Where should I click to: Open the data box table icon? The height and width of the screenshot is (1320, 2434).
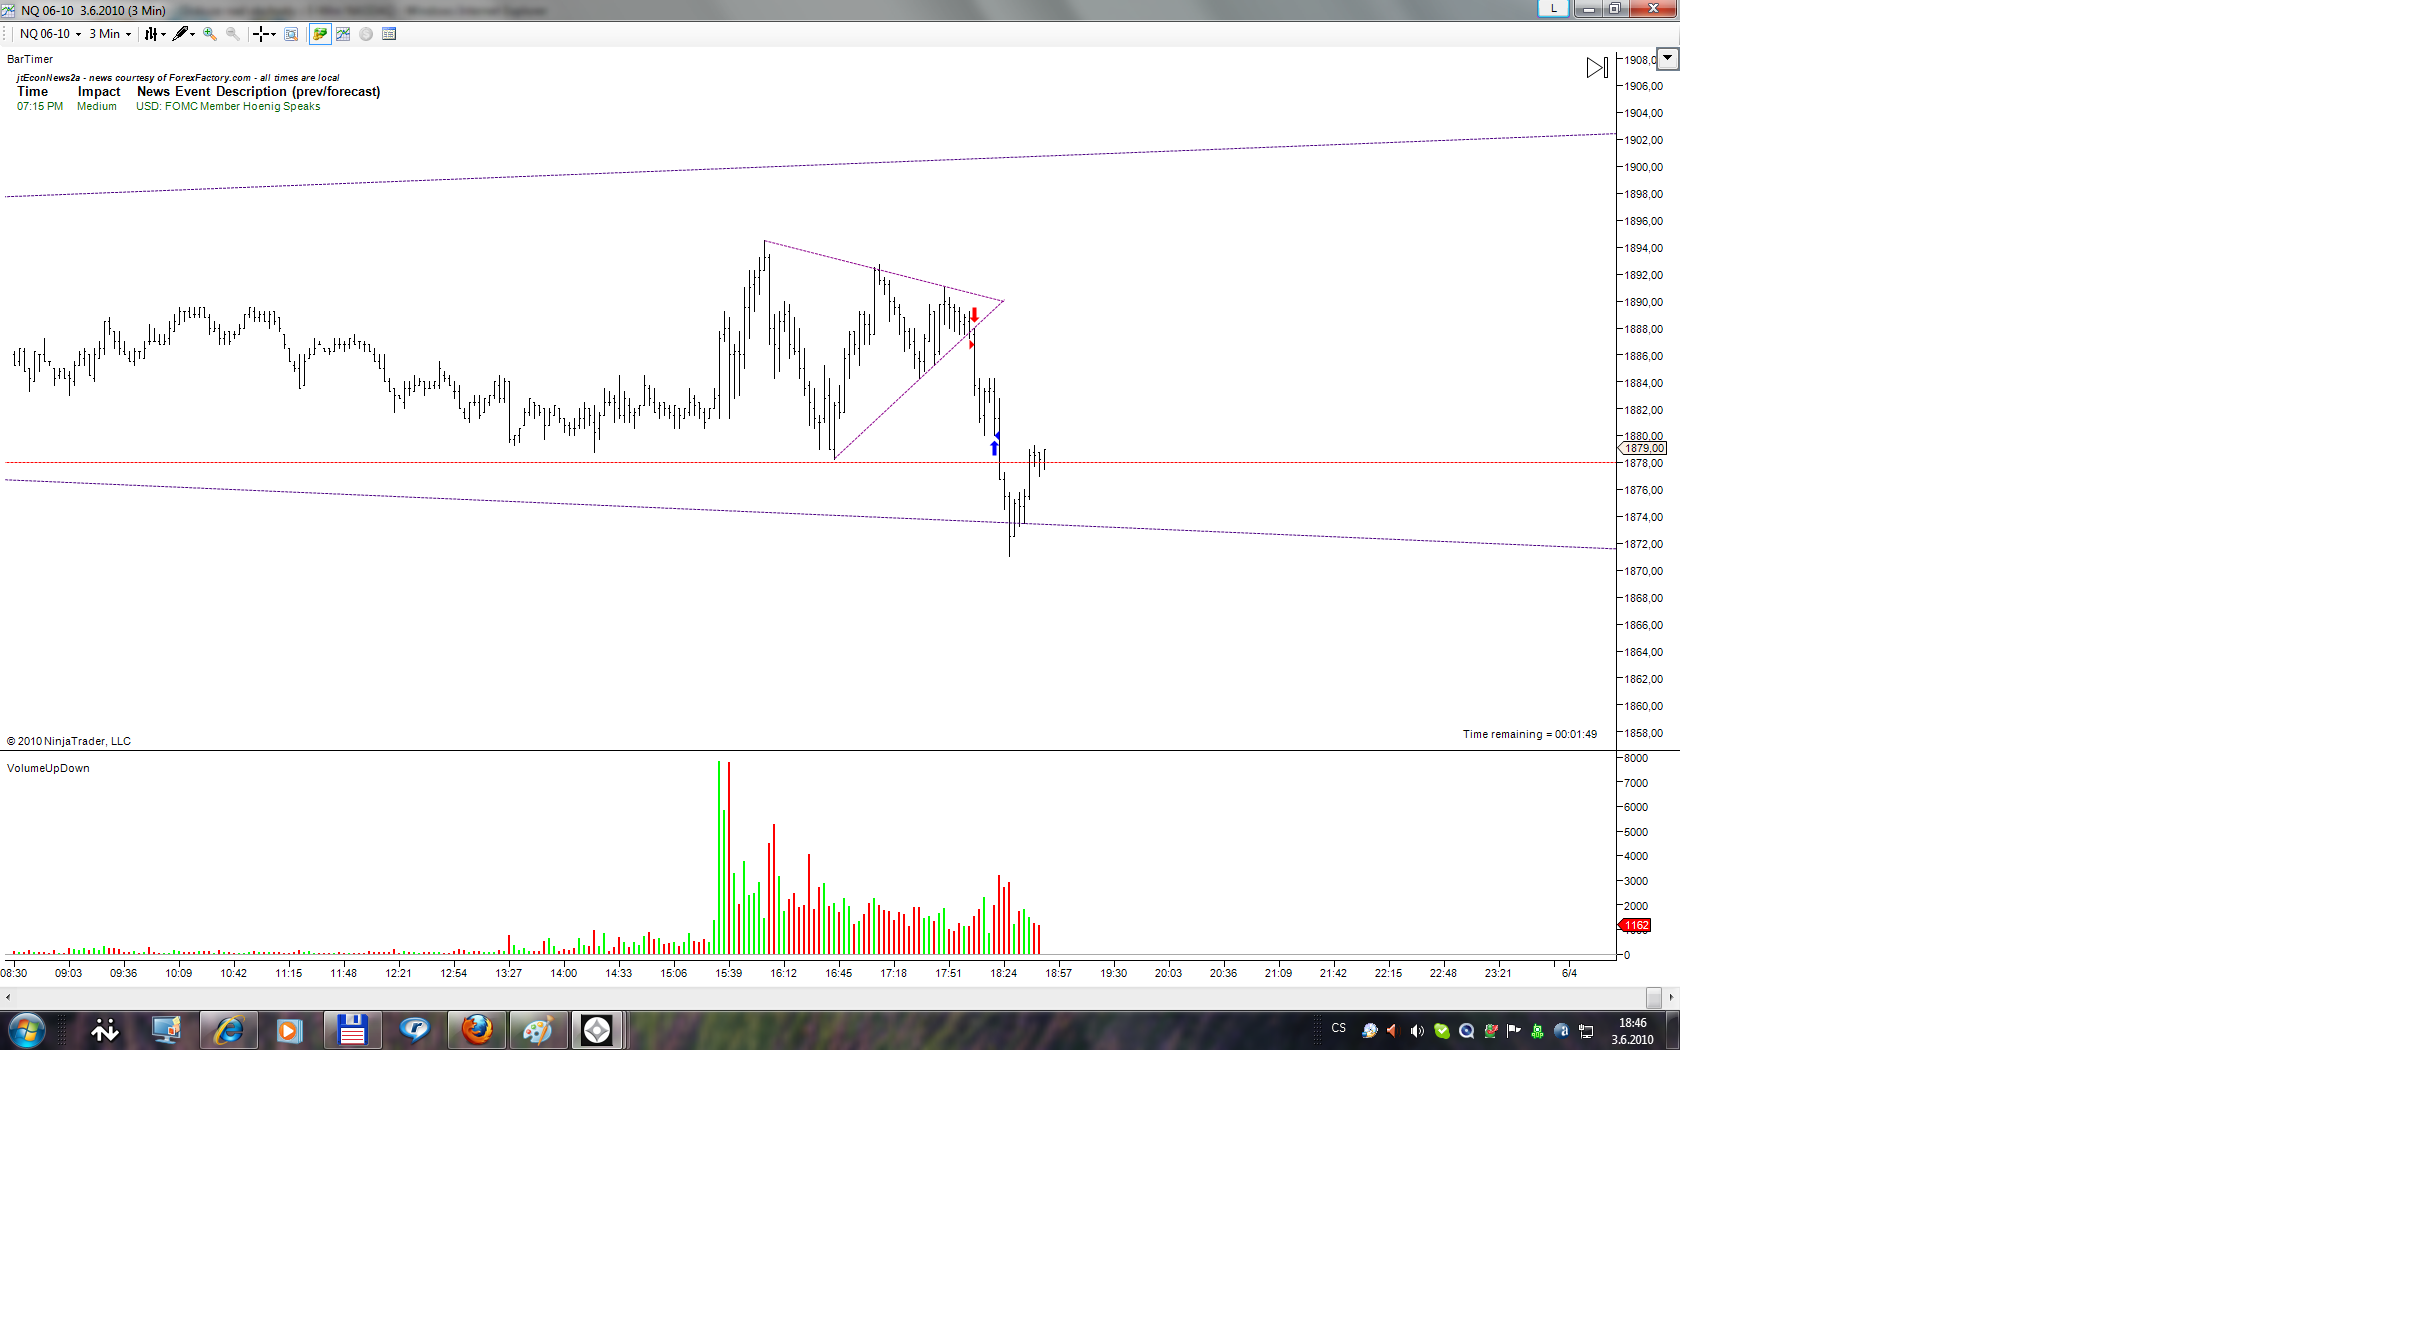tap(389, 34)
